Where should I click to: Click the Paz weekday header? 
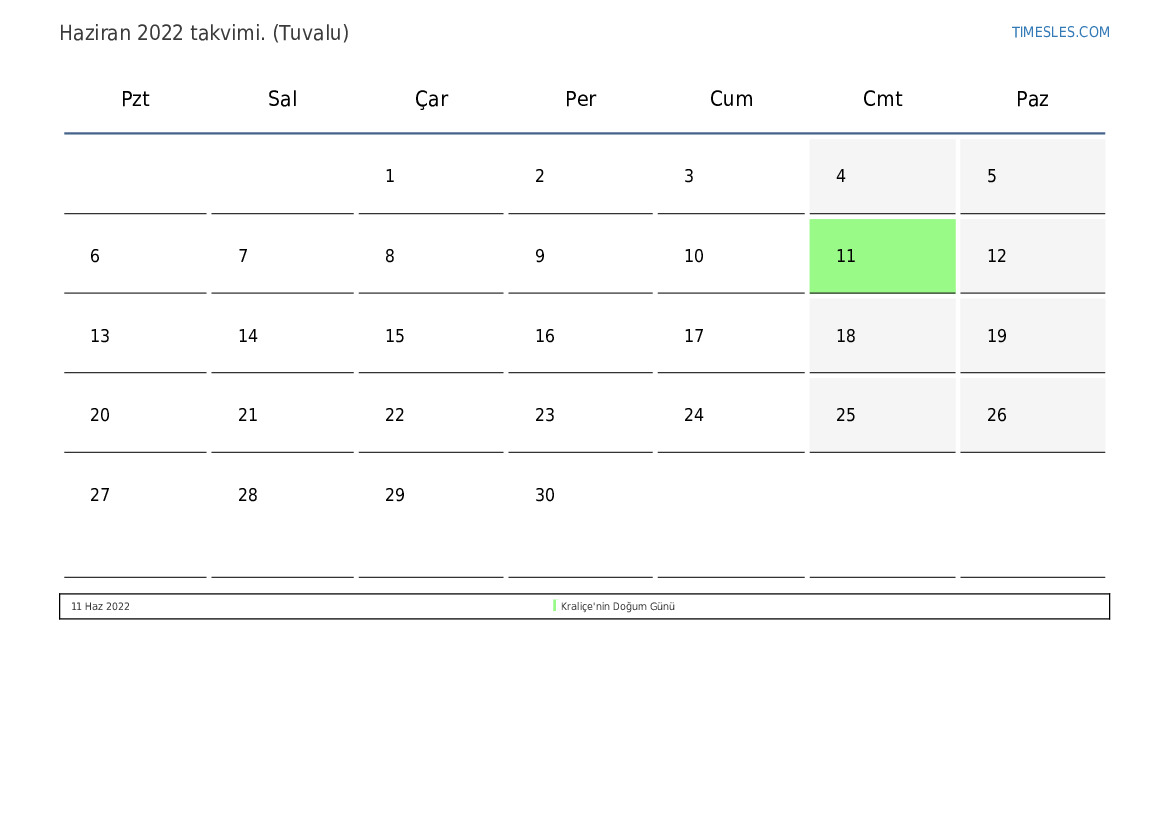point(1032,99)
